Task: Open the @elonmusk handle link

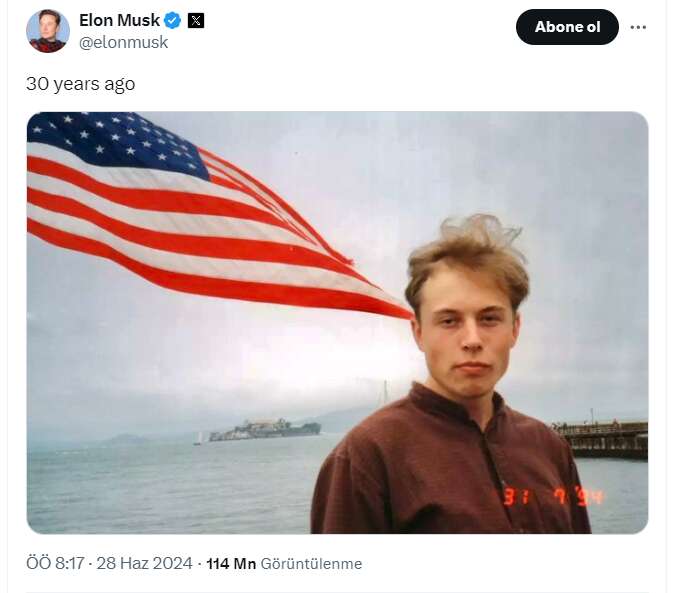Action: click(123, 42)
